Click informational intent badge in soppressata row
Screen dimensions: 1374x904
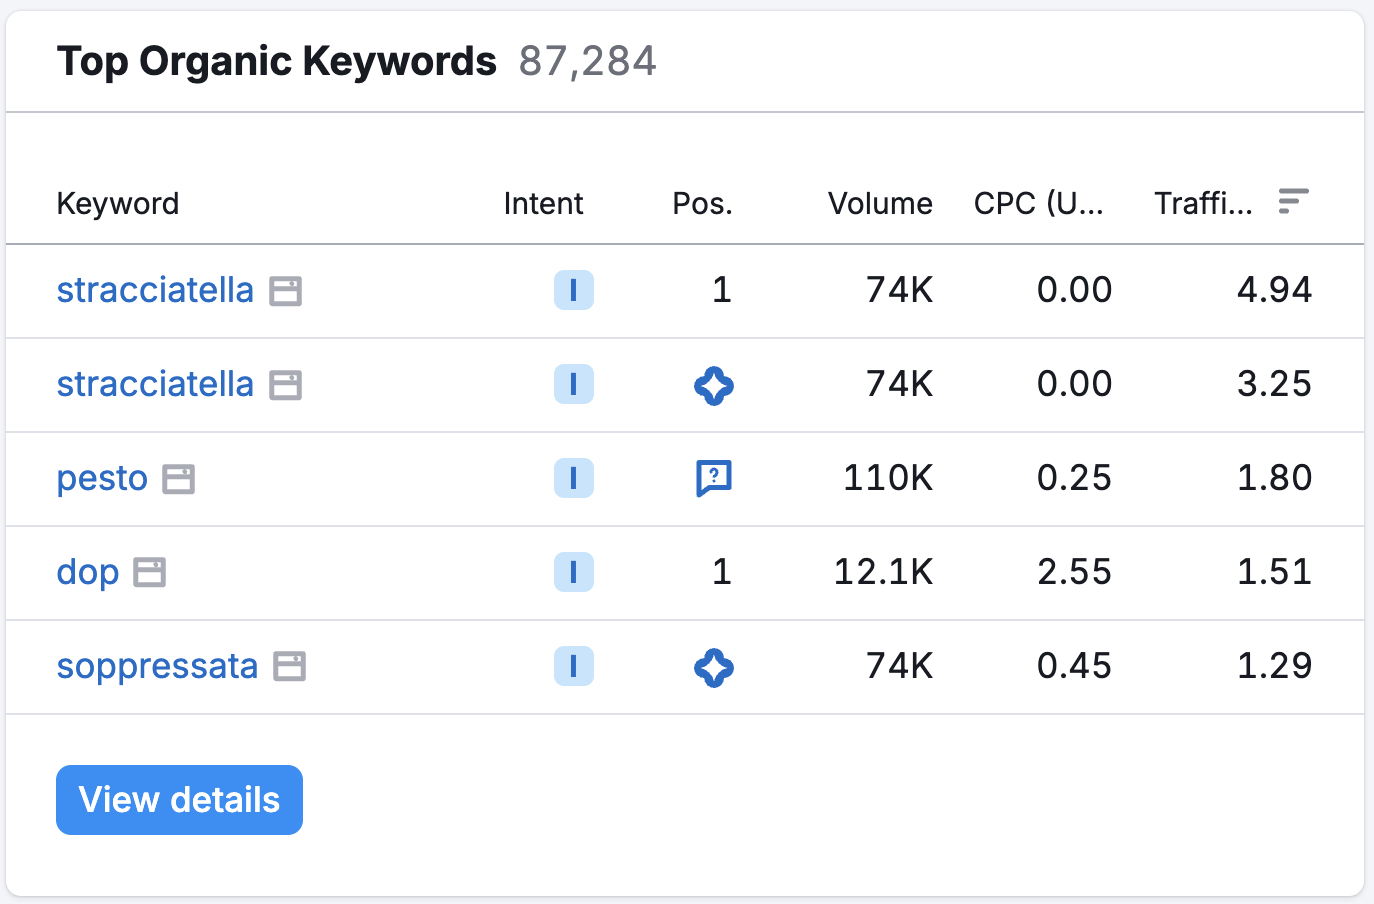(574, 666)
